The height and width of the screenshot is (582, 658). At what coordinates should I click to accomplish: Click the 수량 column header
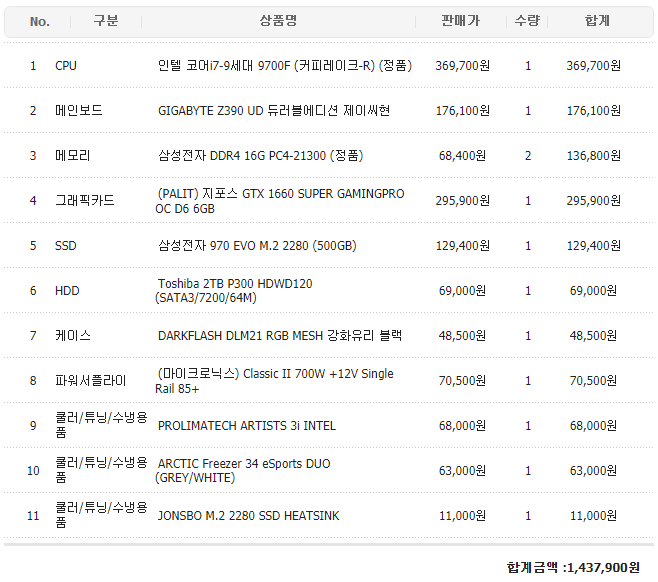[527, 21]
